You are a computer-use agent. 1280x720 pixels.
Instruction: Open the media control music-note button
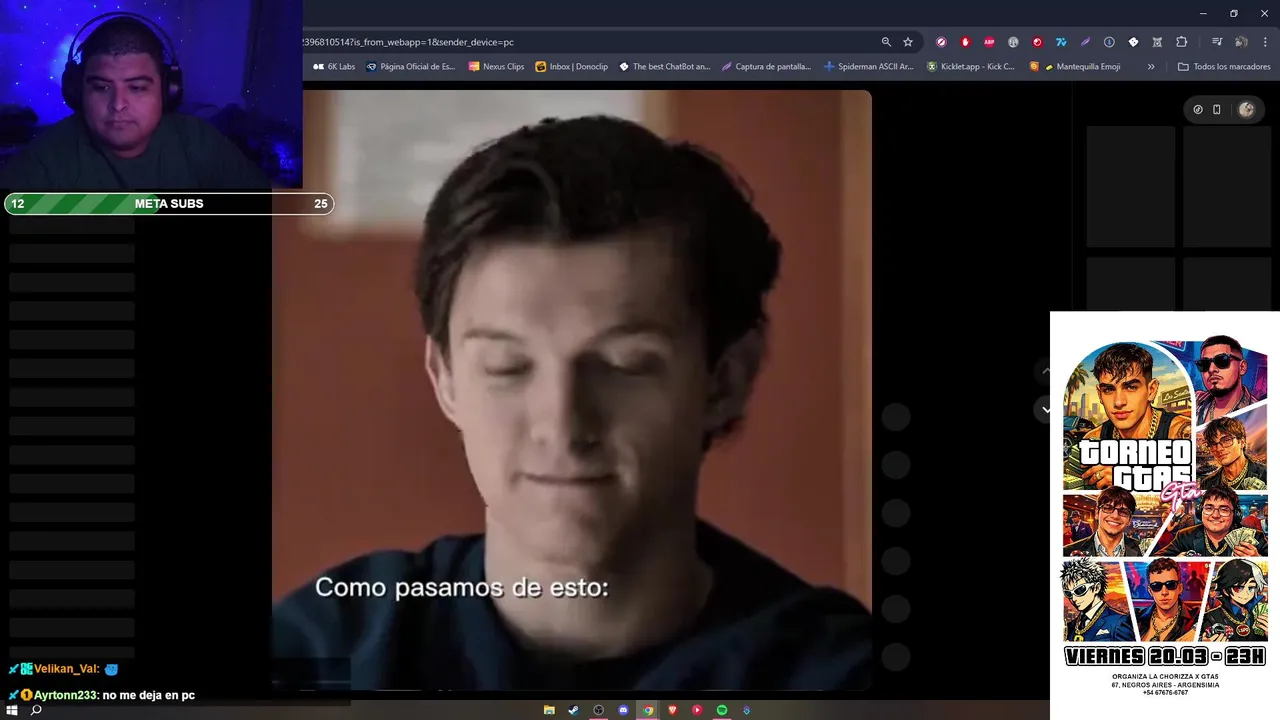pos(1217,42)
